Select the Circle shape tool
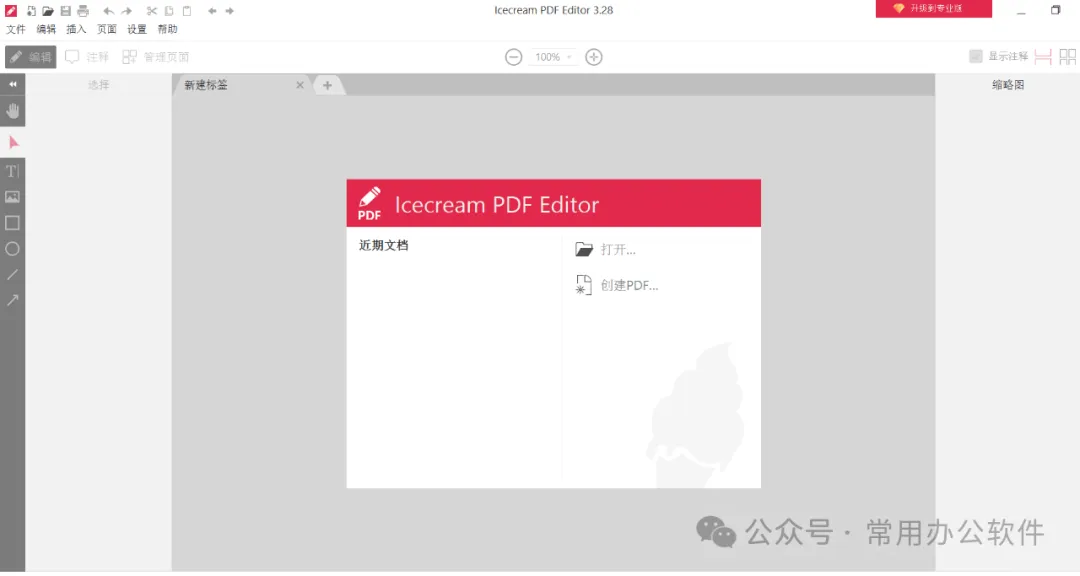The width and height of the screenshot is (1080, 576). 12,249
